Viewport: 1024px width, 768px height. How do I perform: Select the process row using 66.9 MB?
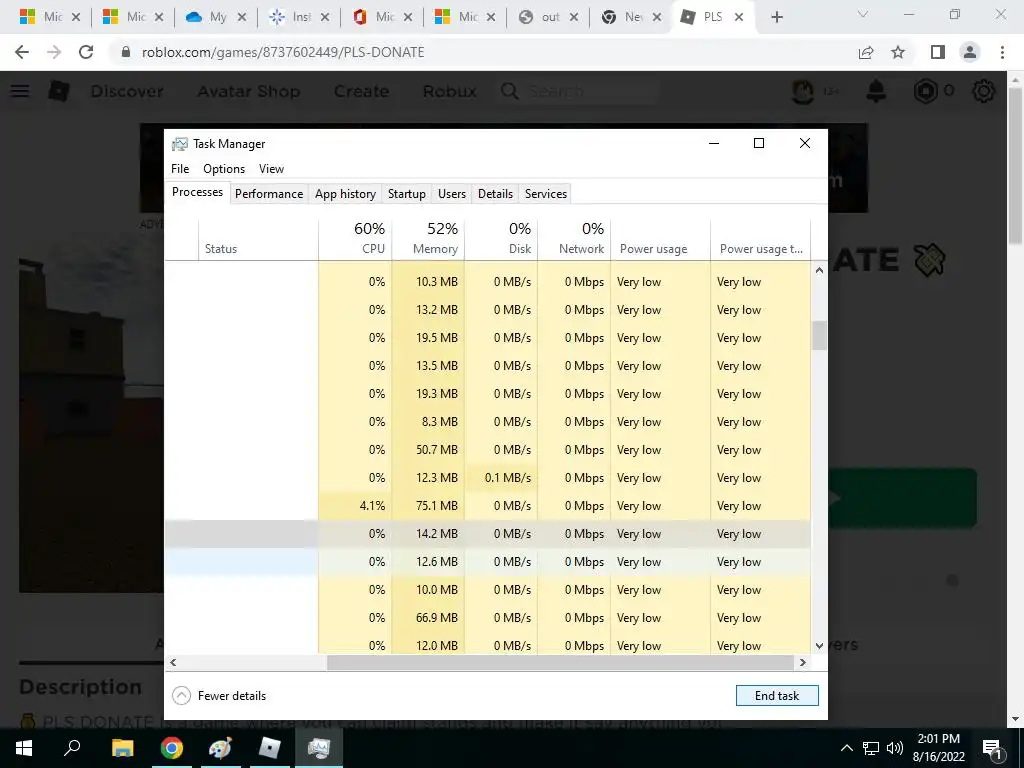coord(488,618)
